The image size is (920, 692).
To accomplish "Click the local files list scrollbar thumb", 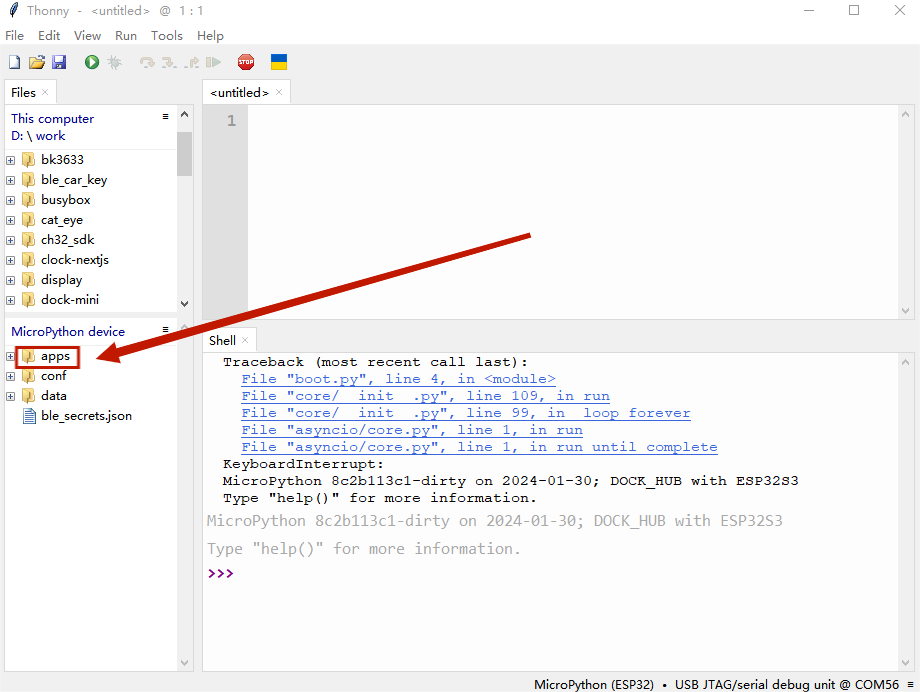I will 184,153.
